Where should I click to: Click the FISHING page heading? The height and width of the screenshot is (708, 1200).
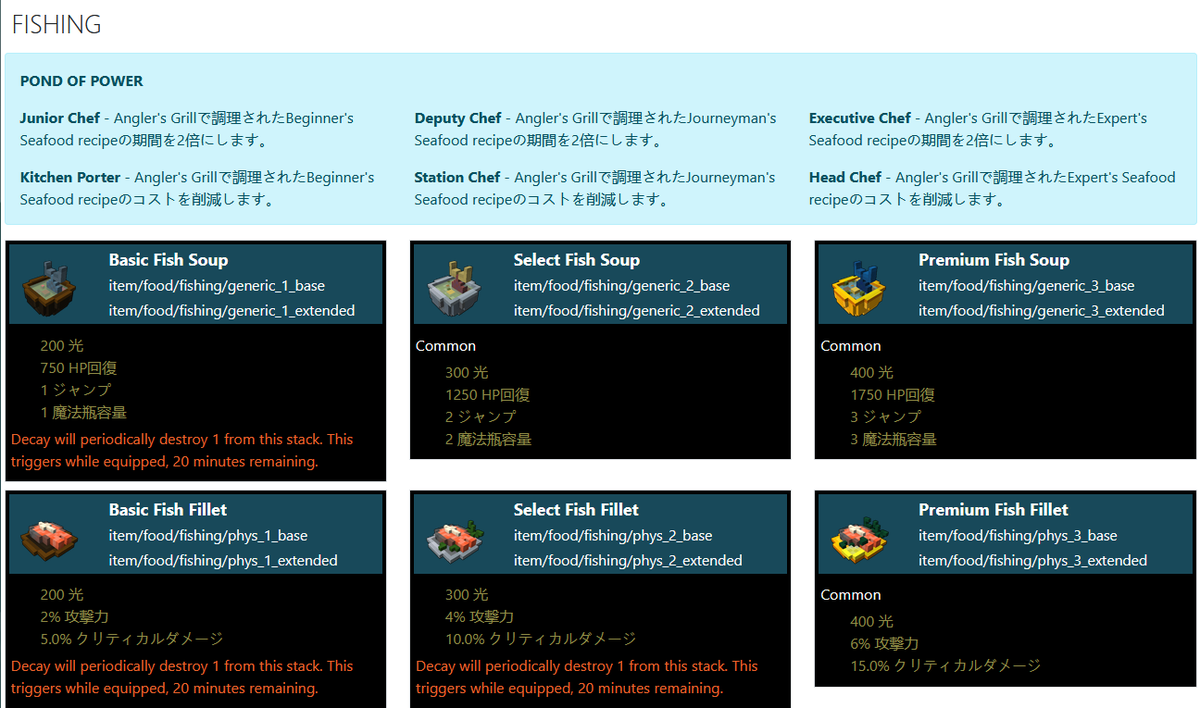click(55, 24)
